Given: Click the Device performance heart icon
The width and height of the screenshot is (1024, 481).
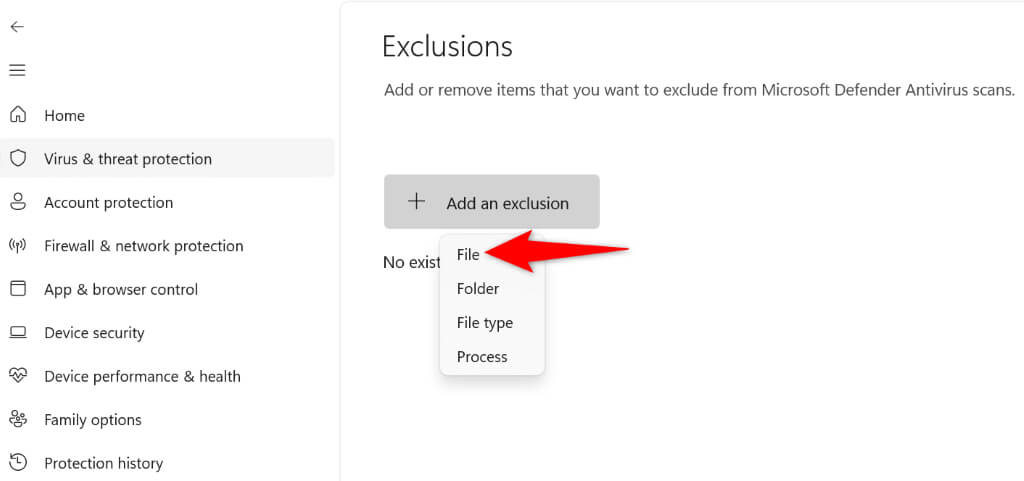Looking at the screenshot, I should 17,376.
